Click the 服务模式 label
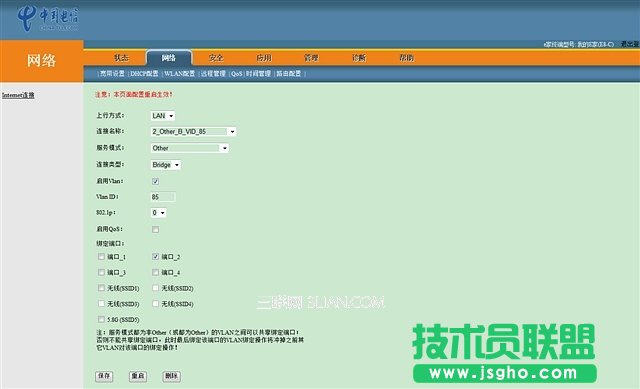 click(x=110, y=147)
